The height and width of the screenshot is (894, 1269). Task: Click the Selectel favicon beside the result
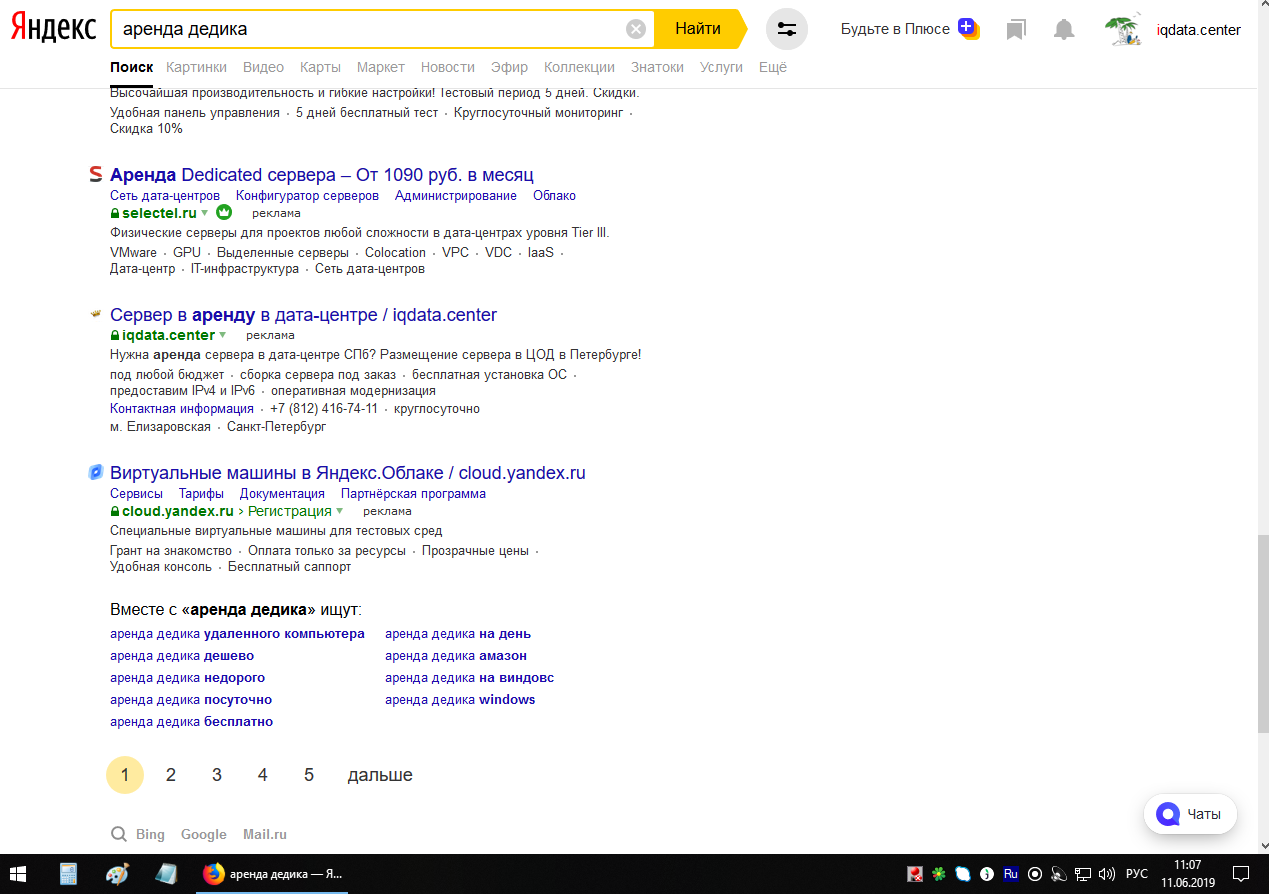(x=95, y=175)
